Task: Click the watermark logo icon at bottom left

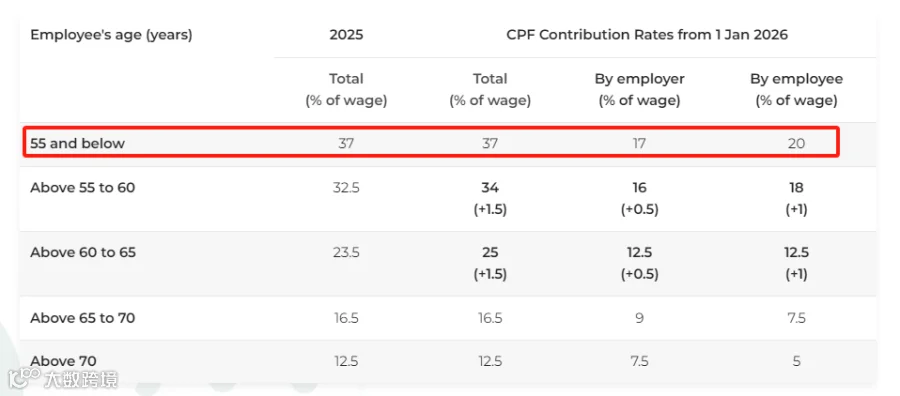Action: click(x=24, y=379)
